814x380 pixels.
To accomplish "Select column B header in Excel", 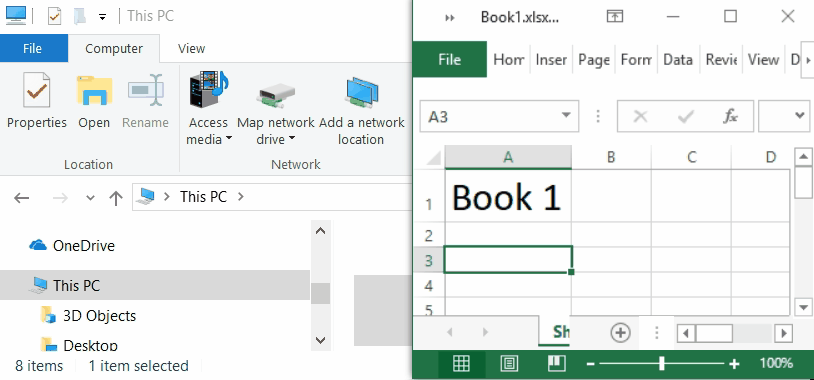I will 611,157.
